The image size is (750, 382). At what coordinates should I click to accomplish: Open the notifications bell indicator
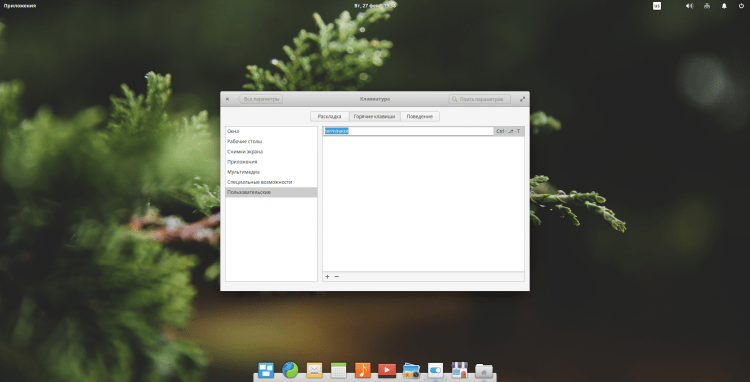pyautogui.click(x=724, y=6)
